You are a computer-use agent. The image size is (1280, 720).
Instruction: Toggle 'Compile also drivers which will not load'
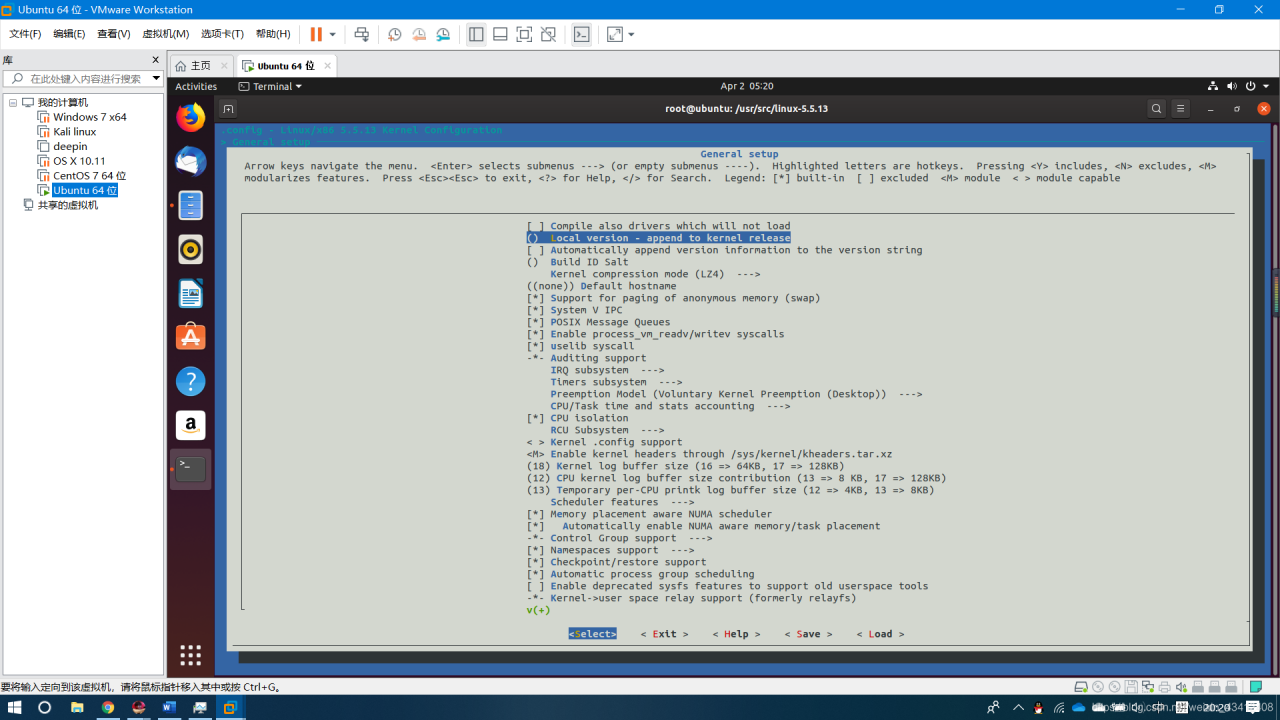pos(658,226)
